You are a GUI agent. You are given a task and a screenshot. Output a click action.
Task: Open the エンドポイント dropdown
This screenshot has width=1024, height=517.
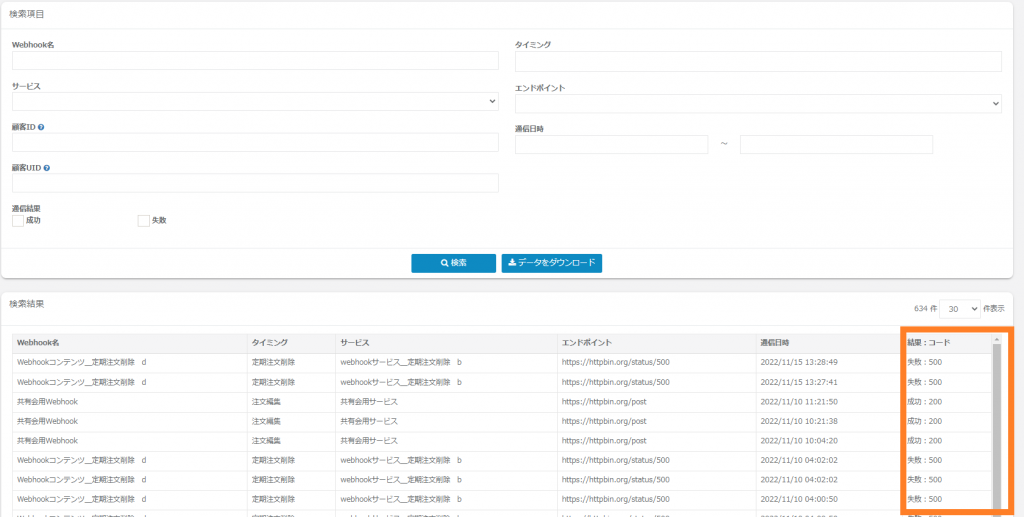(x=758, y=103)
